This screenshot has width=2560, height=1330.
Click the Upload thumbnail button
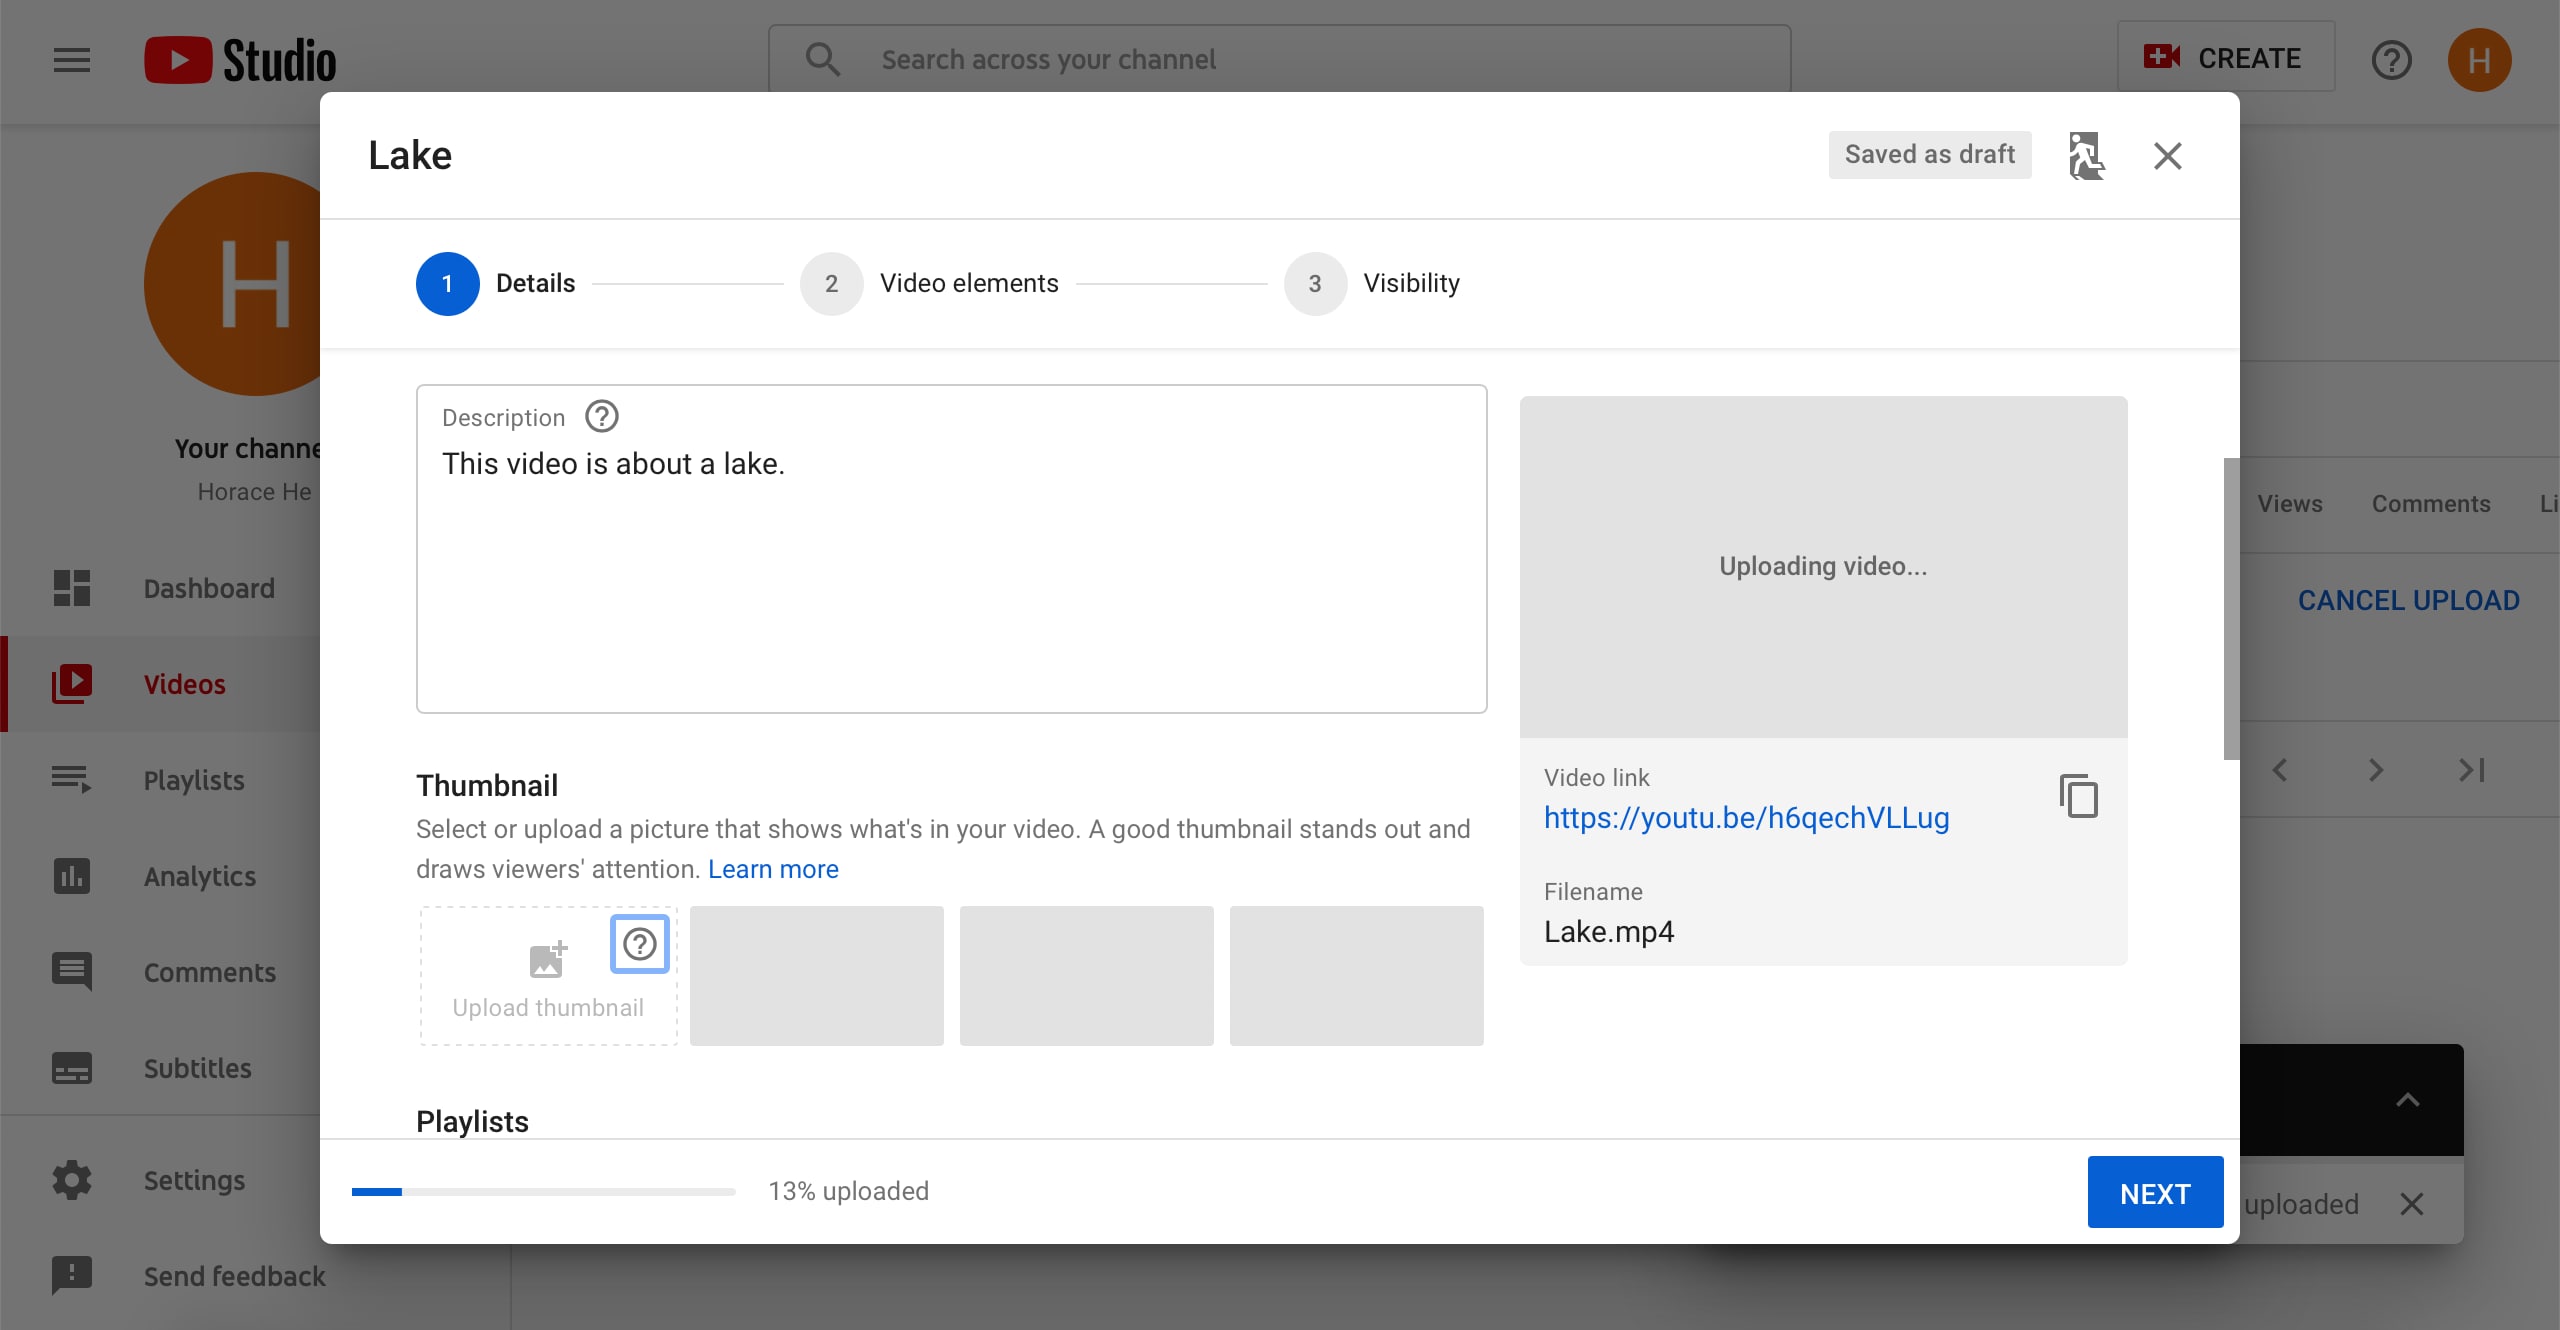[x=547, y=975]
